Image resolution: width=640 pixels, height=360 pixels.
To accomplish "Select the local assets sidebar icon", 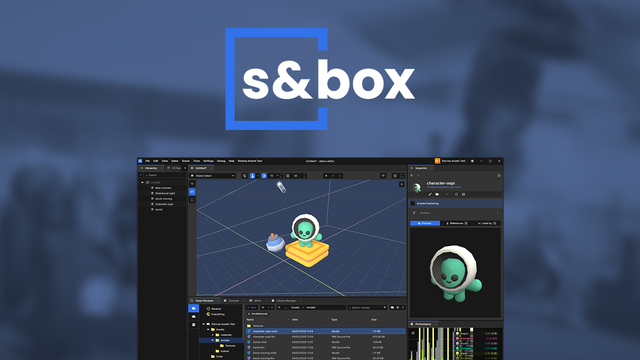I will [x=193, y=308].
